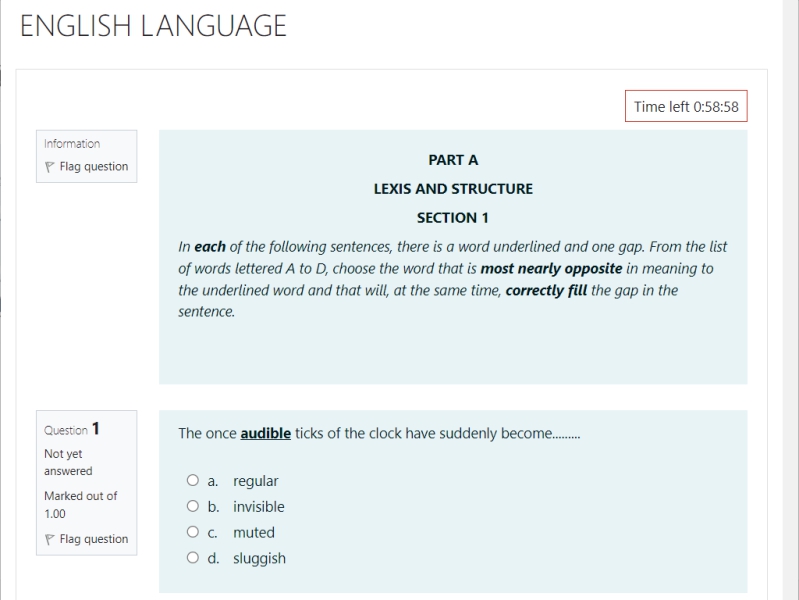Select the radio button for 'a. regular'
This screenshot has height=600, width=799.
pyautogui.click(x=193, y=481)
